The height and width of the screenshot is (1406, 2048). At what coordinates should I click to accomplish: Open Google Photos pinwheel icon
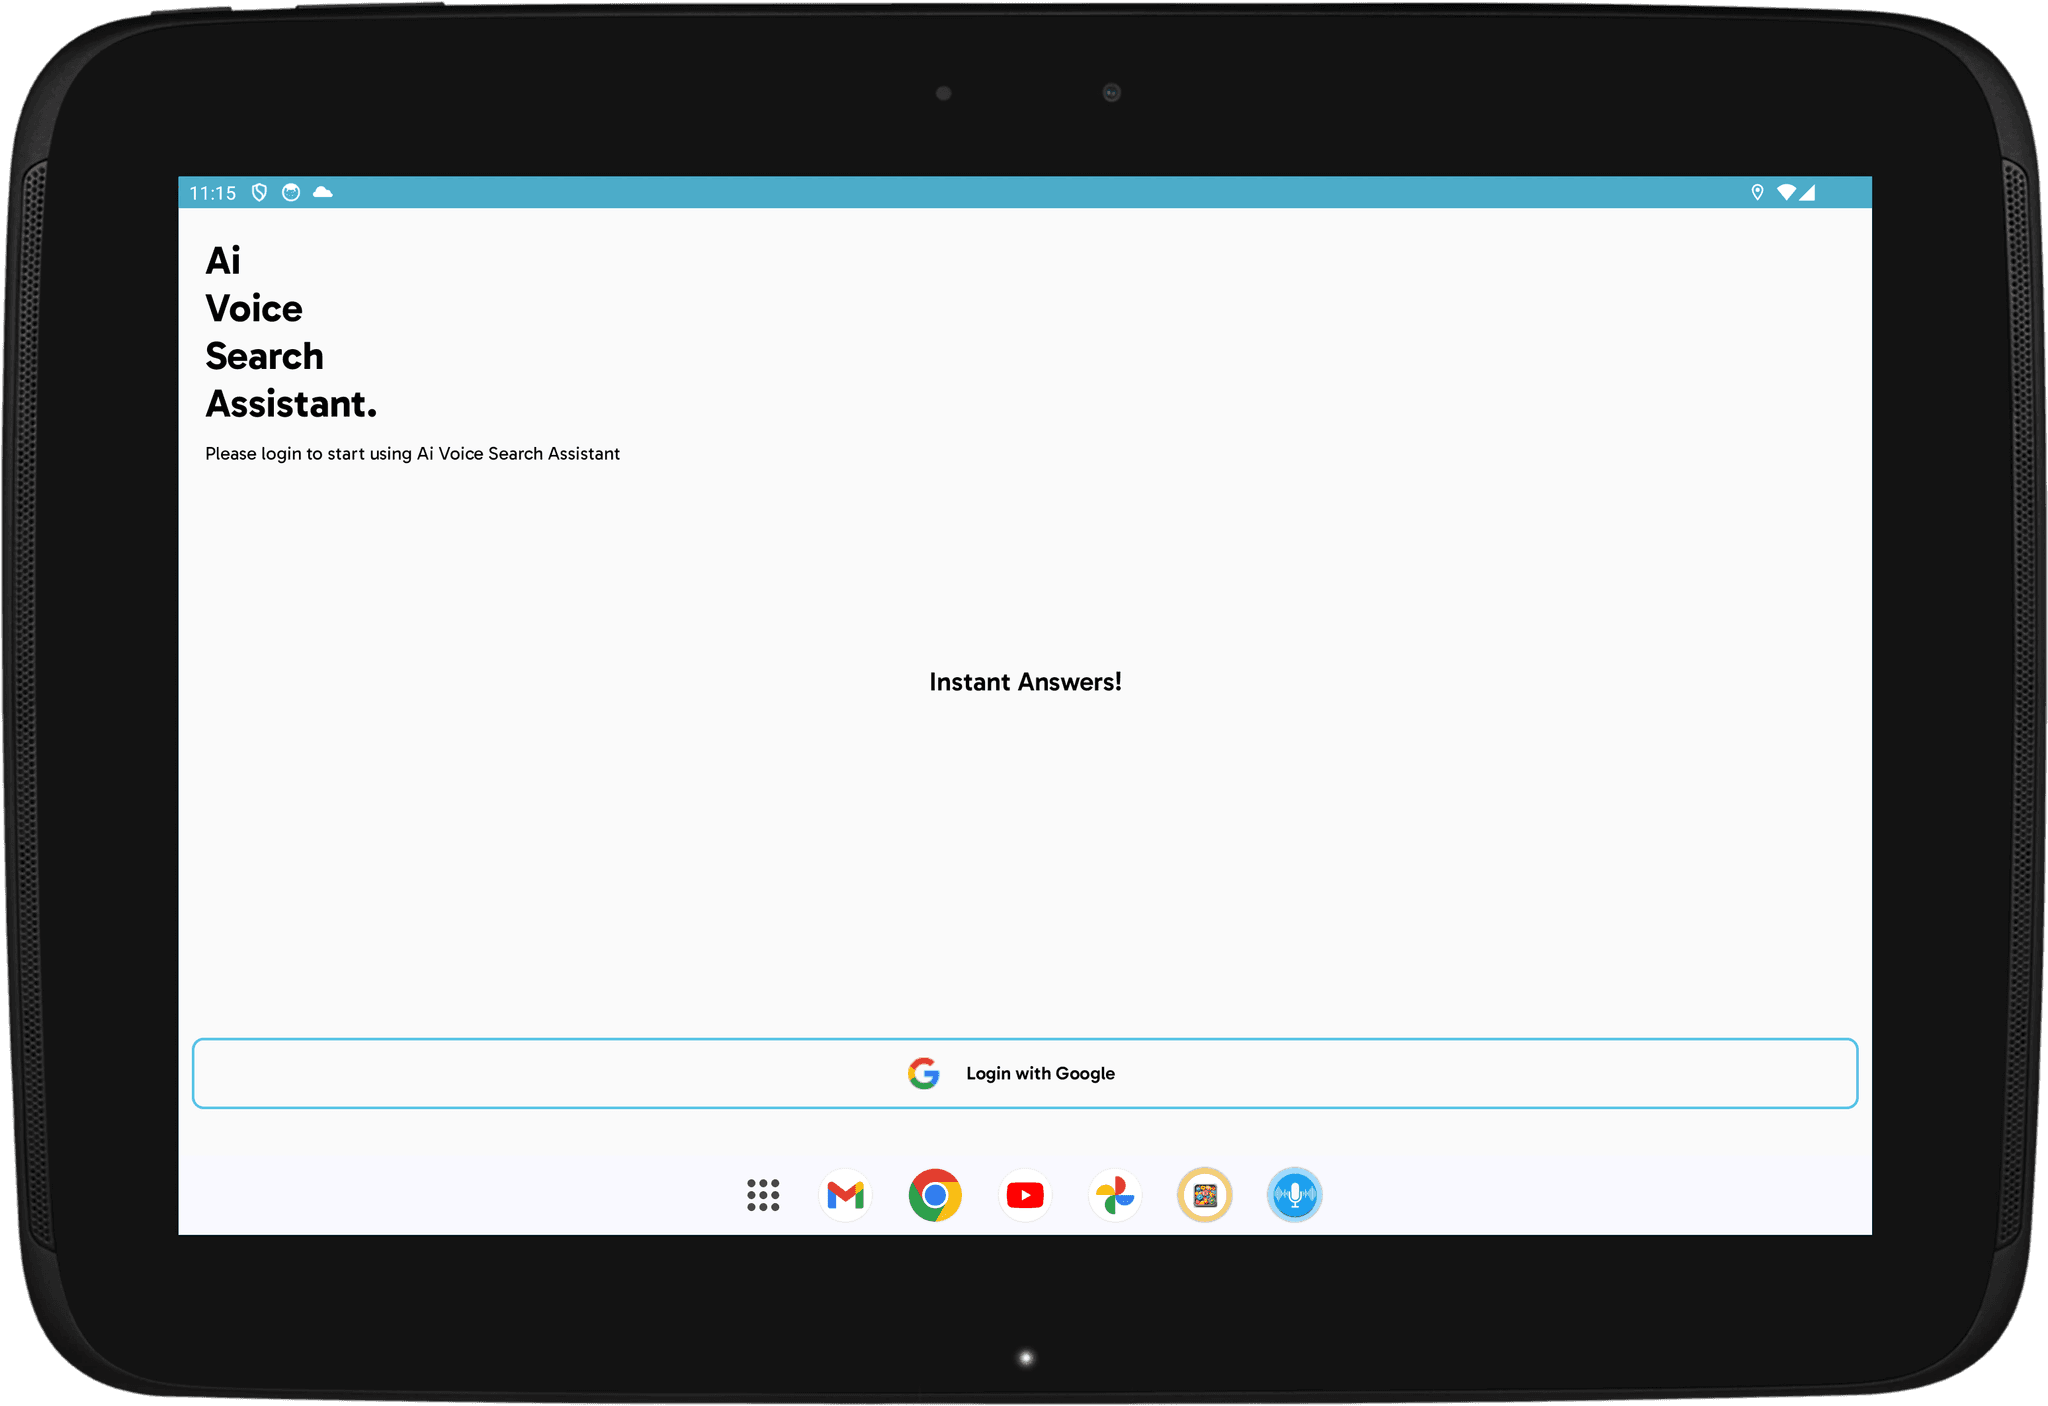1114,1195
